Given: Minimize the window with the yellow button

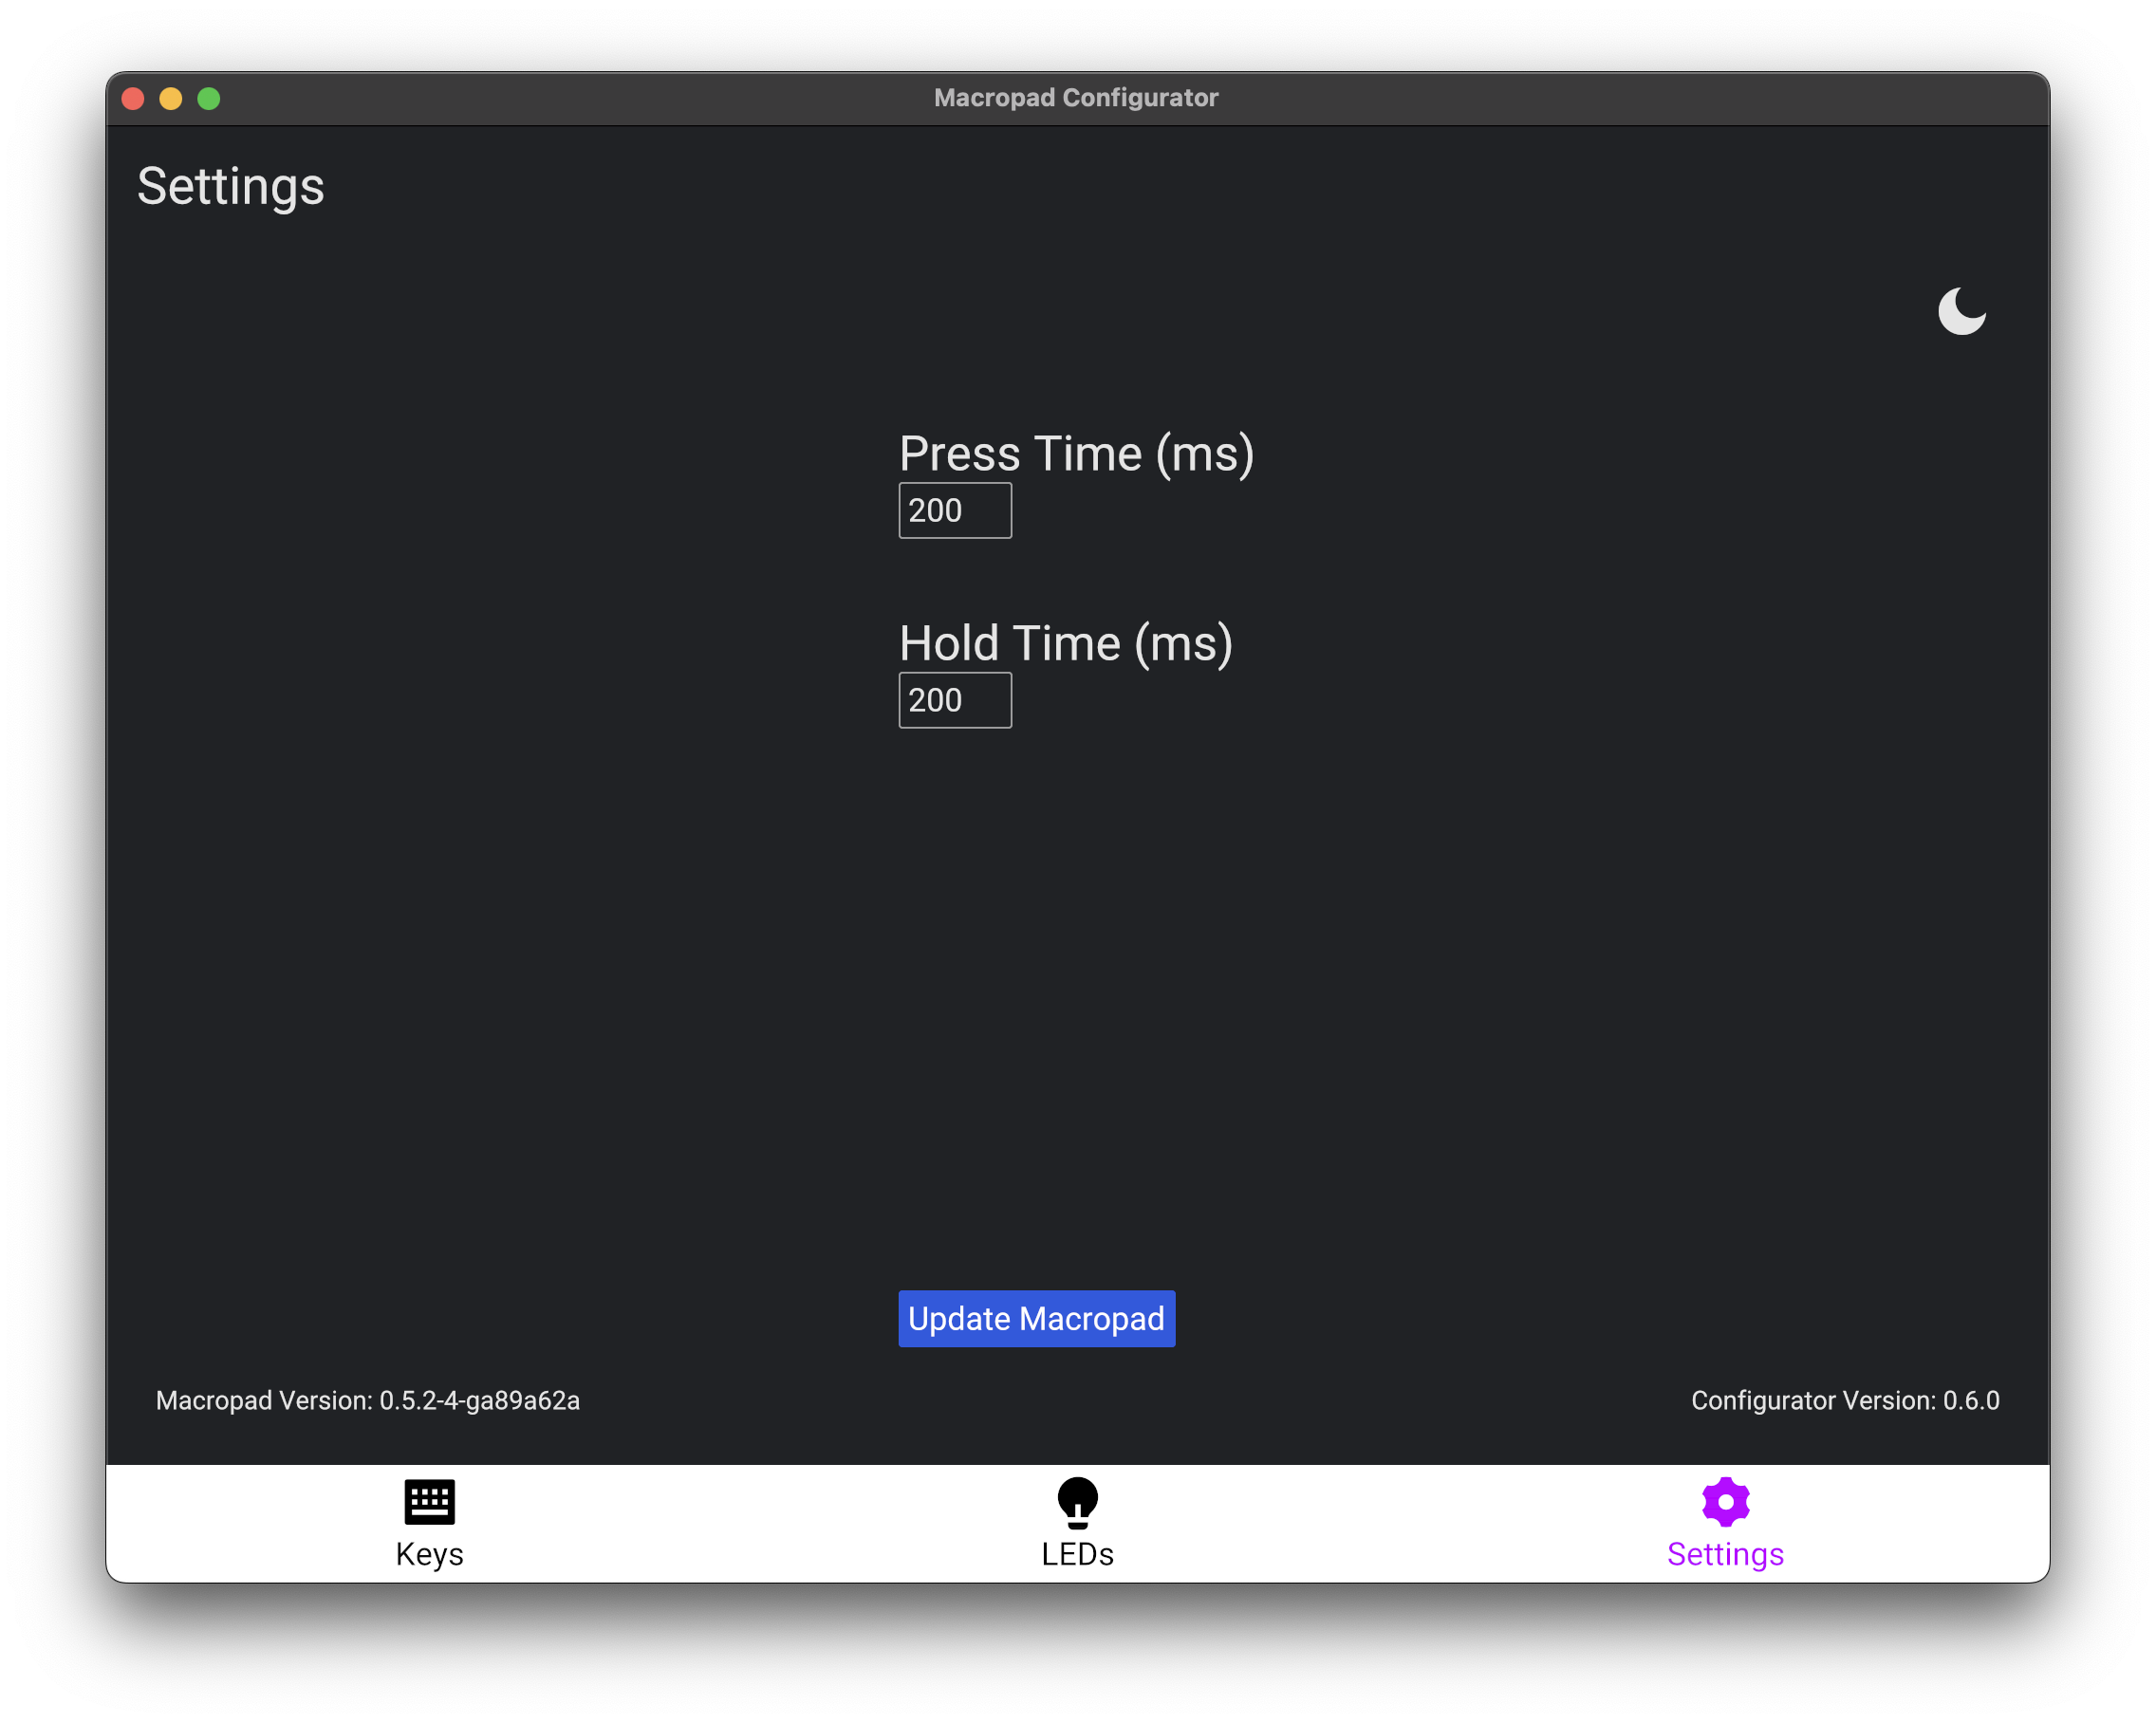Looking at the screenshot, I should [171, 99].
